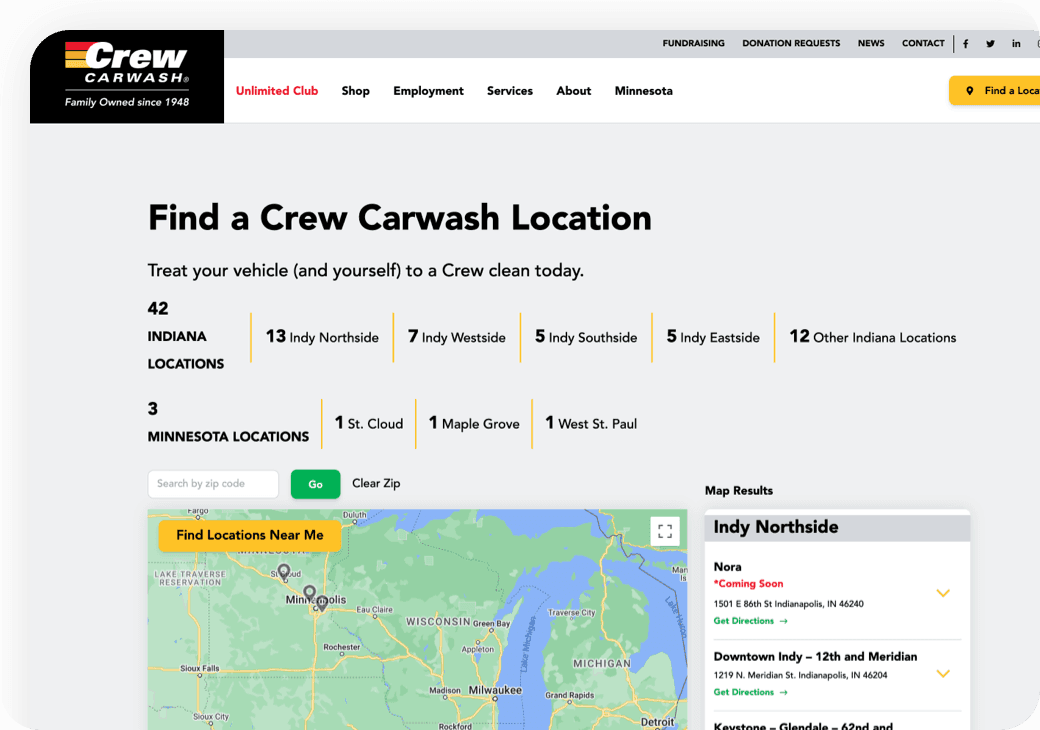Screen dimensions: 1040x730
Task: Click the Nora location name
Action: click(728, 567)
